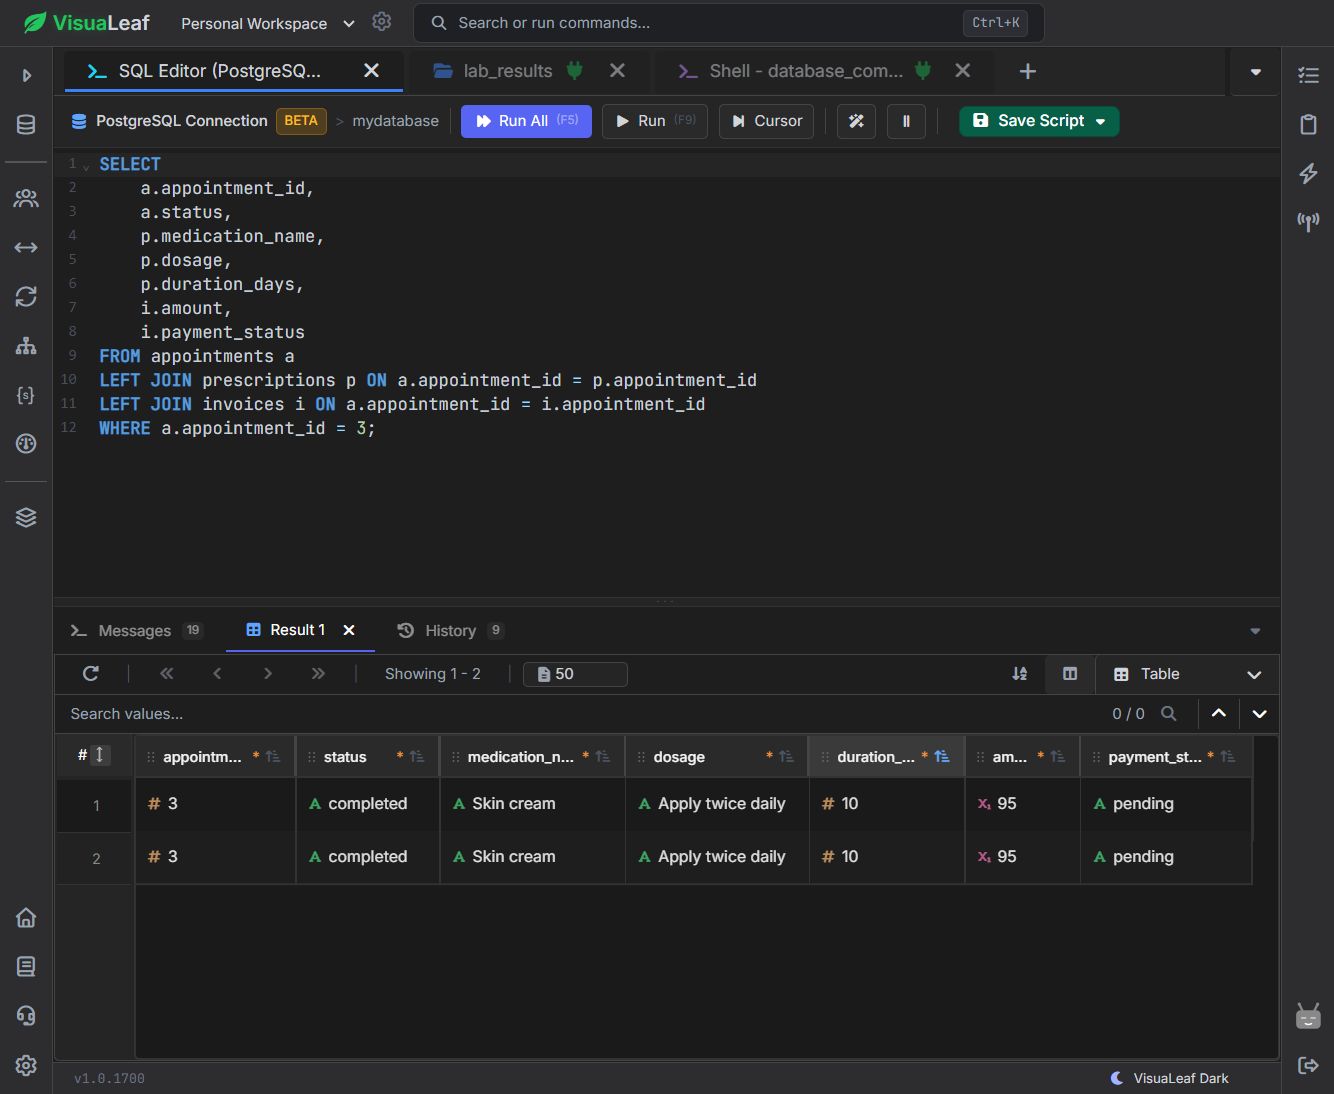Click the sort order icon in results toolbar
This screenshot has height=1094, width=1334.
click(x=1019, y=674)
